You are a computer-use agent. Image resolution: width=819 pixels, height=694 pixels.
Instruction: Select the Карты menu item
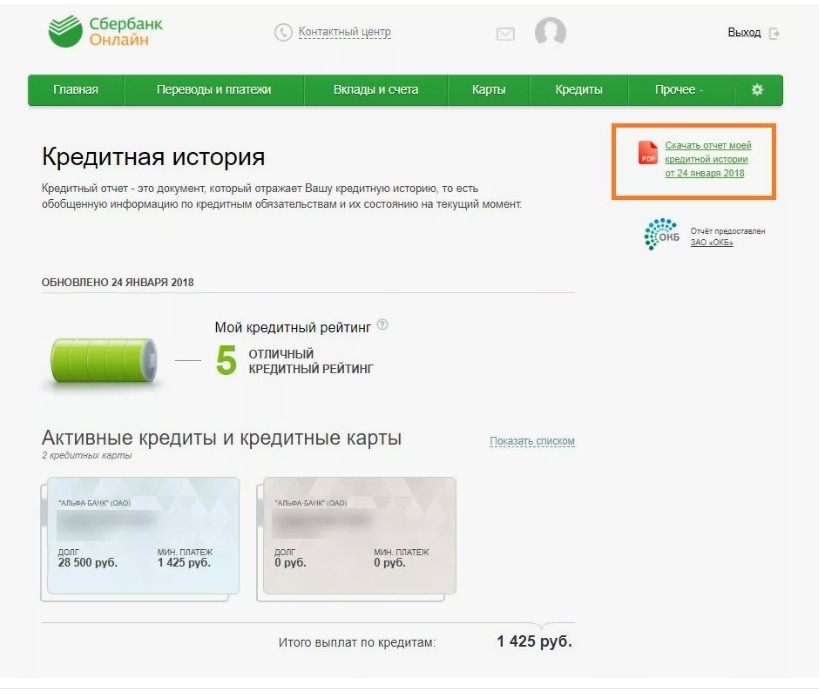pyautogui.click(x=489, y=90)
